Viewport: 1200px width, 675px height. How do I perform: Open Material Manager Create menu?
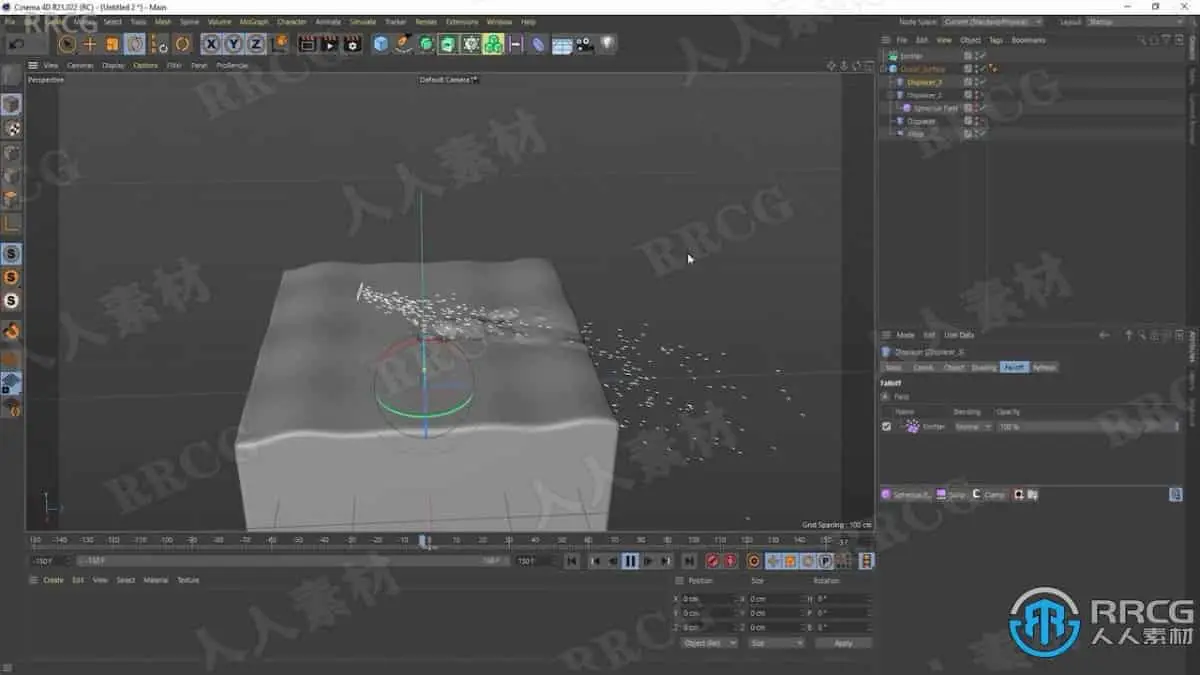[53, 580]
